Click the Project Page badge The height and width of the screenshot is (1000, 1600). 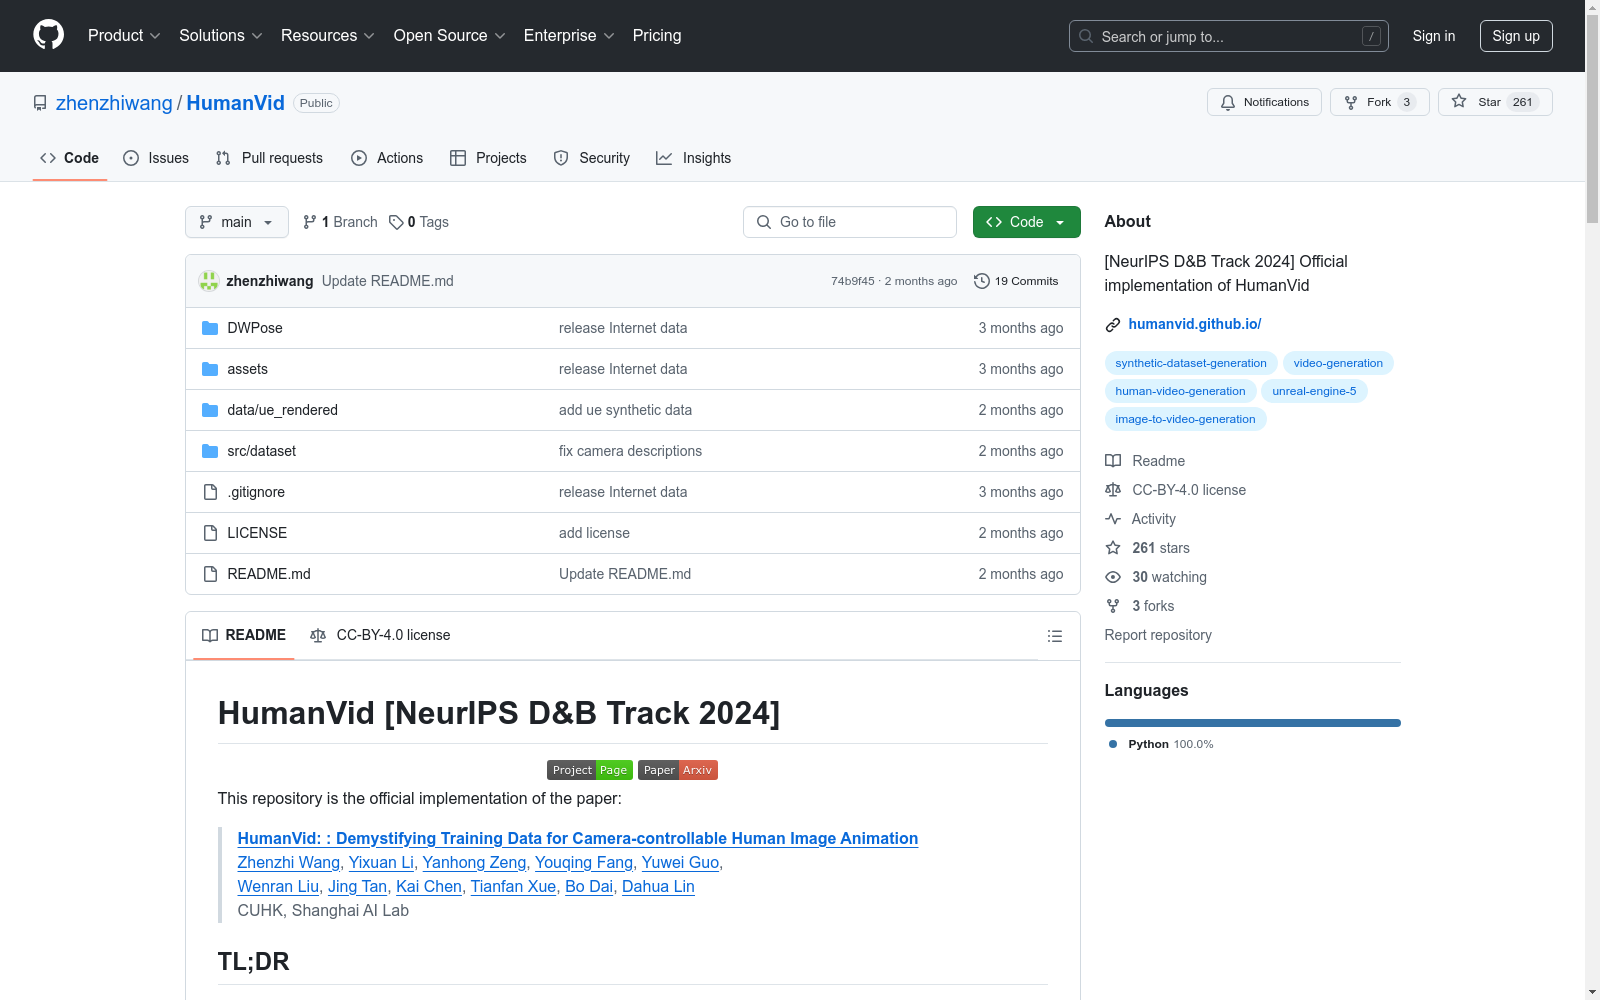(590, 770)
